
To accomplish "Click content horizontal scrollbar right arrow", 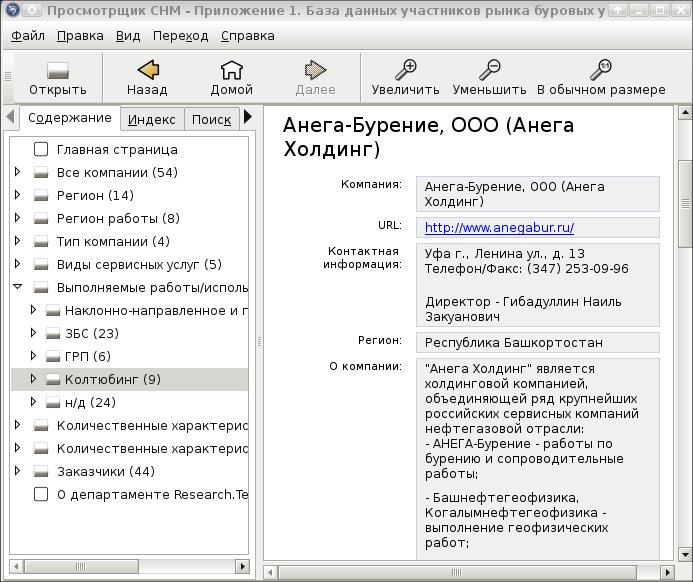I will coord(667,573).
